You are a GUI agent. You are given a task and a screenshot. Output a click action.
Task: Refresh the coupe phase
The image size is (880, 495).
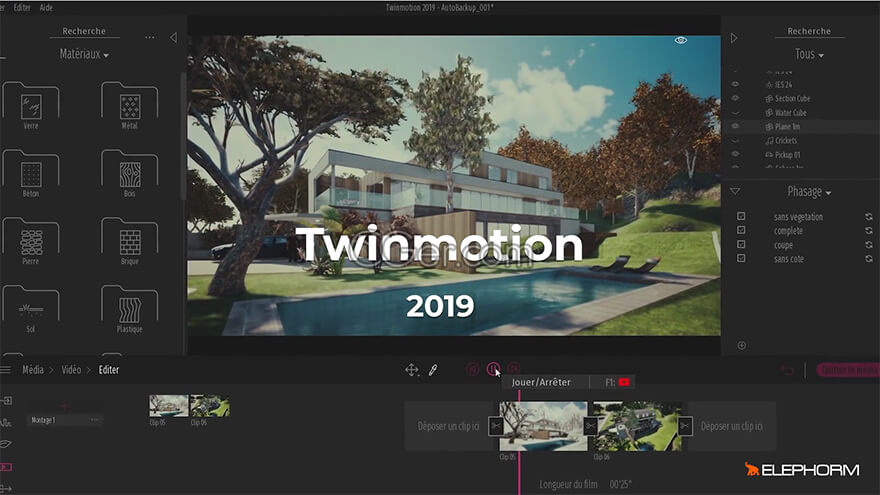click(869, 245)
